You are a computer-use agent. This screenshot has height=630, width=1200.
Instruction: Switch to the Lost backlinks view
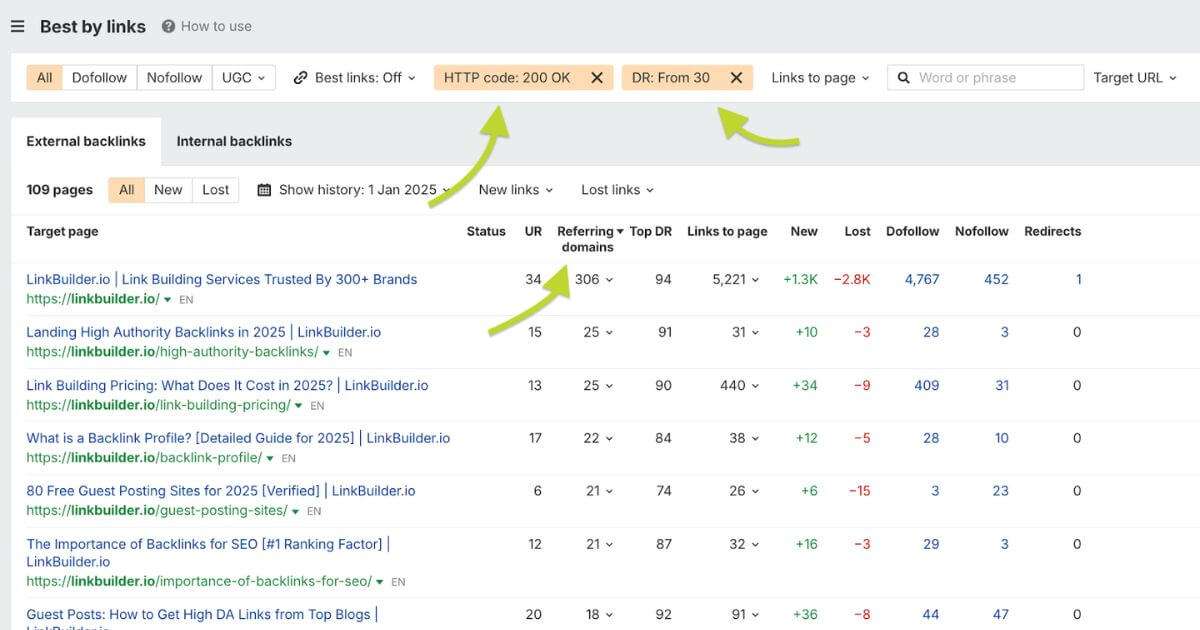pos(215,189)
